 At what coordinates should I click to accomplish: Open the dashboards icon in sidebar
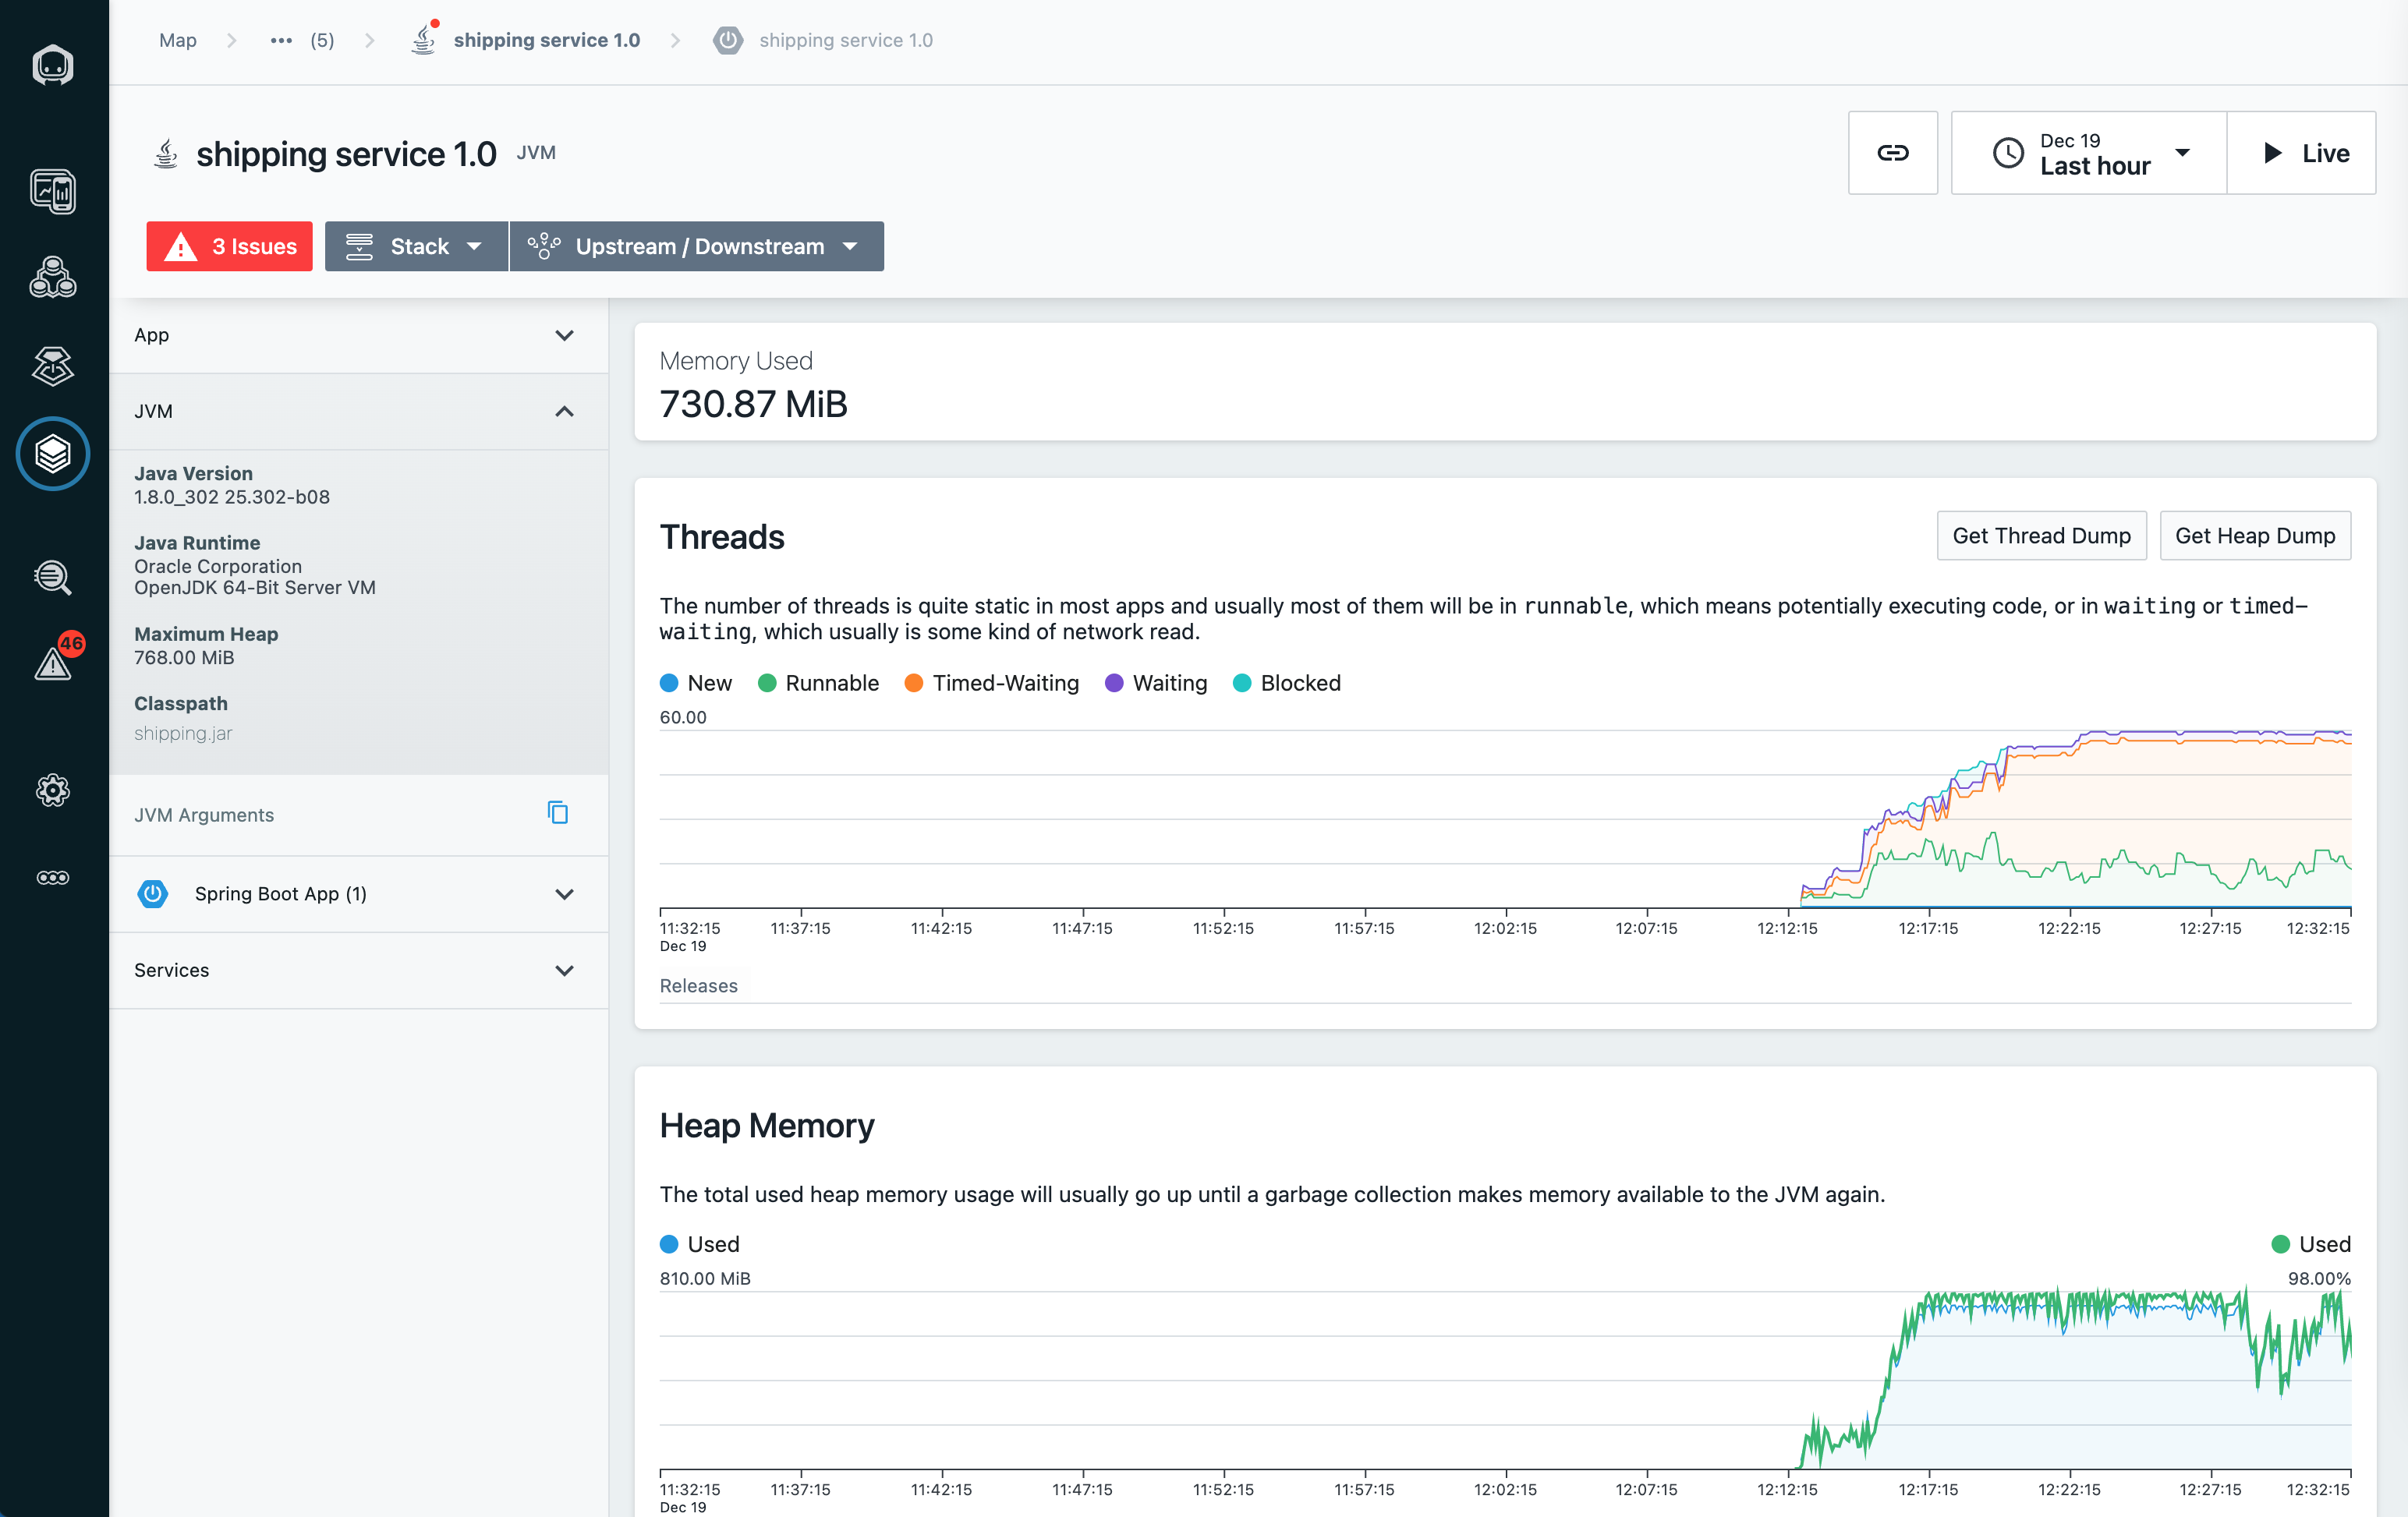click(53, 191)
